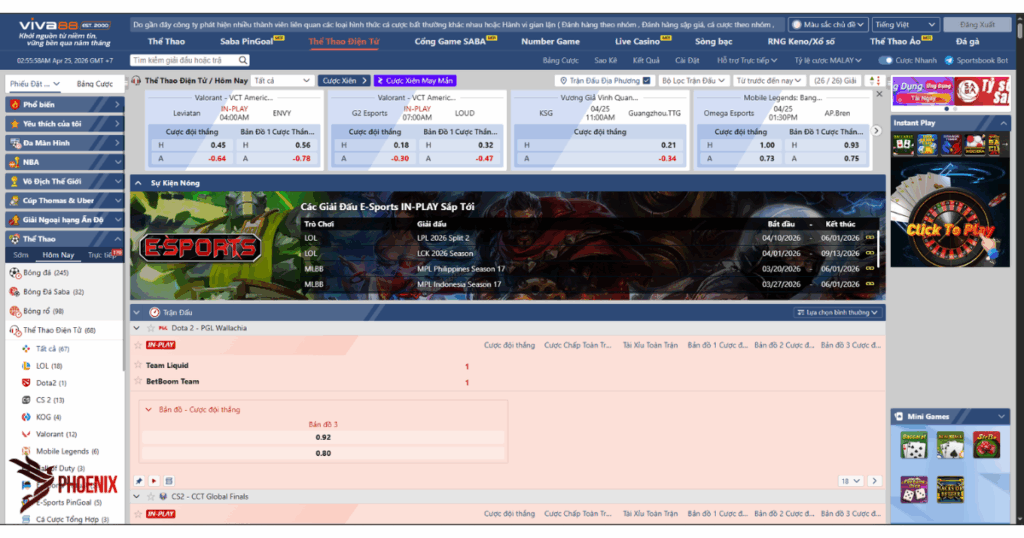The width and height of the screenshot is (1024, 538).
Task: Click the KOG game icon in sidebar
Action: click(x=26, y=417)
